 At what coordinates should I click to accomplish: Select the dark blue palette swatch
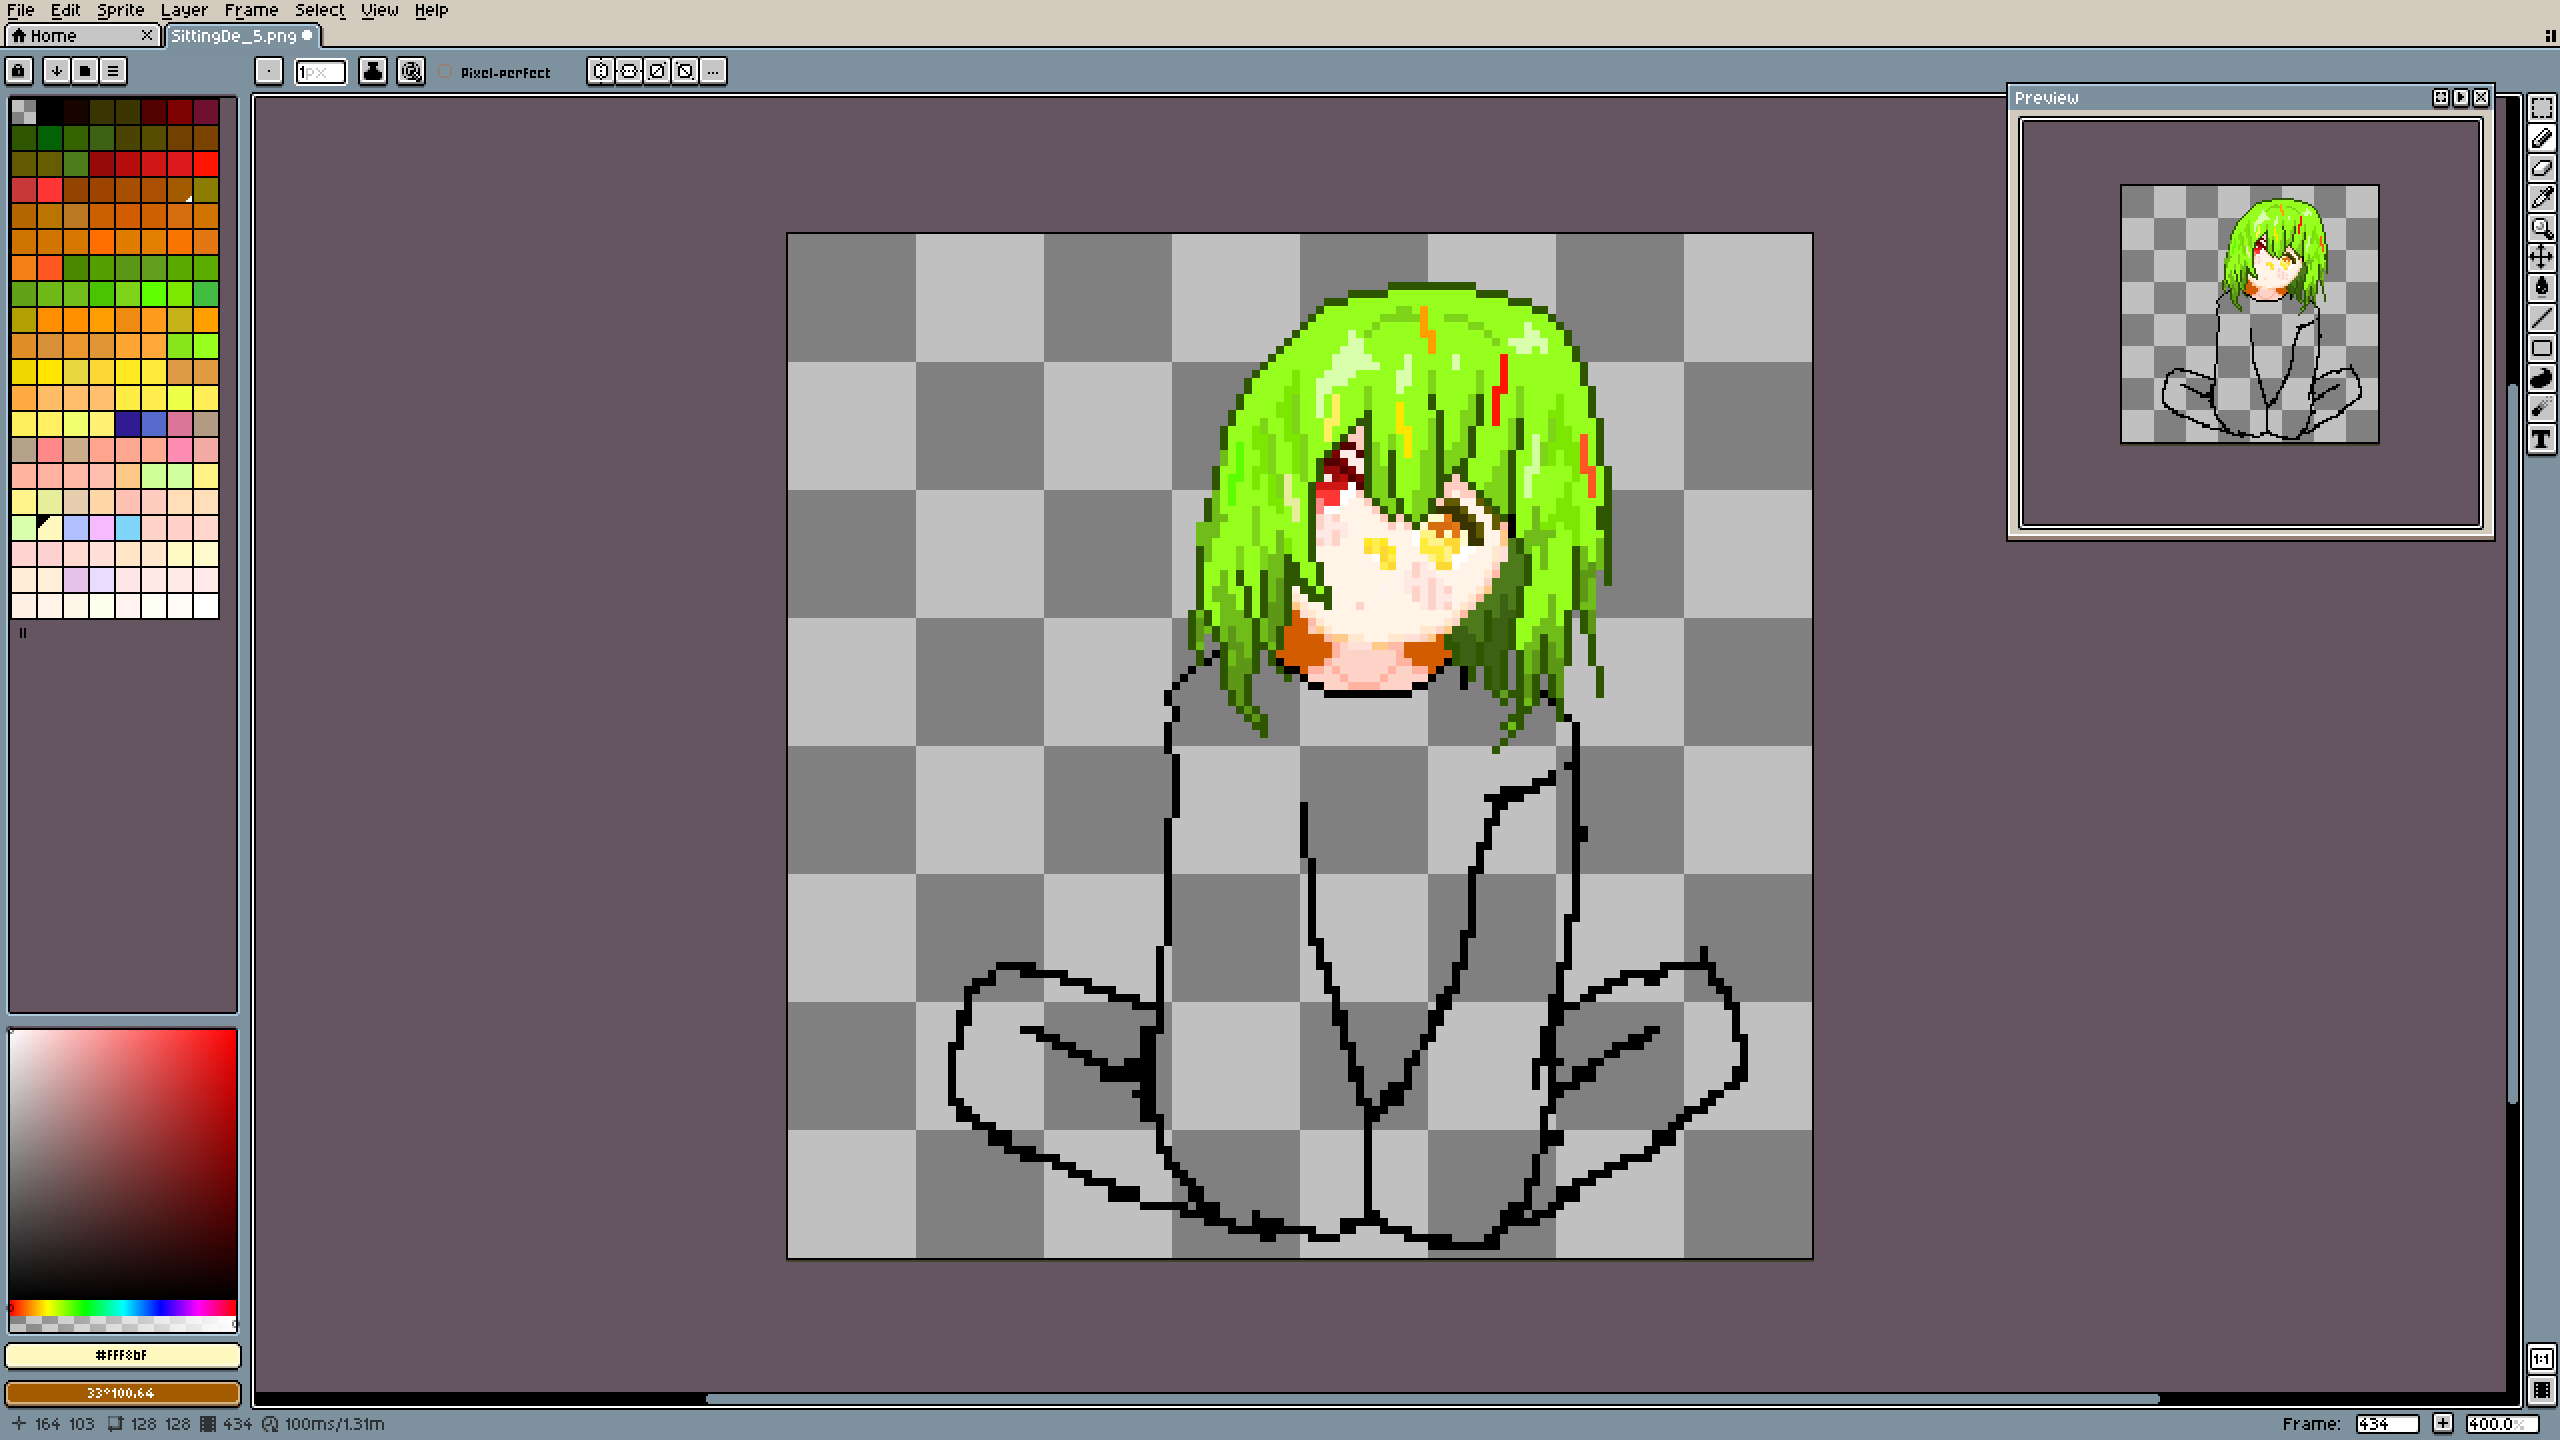pyautogui.click(x=128, y=424)
